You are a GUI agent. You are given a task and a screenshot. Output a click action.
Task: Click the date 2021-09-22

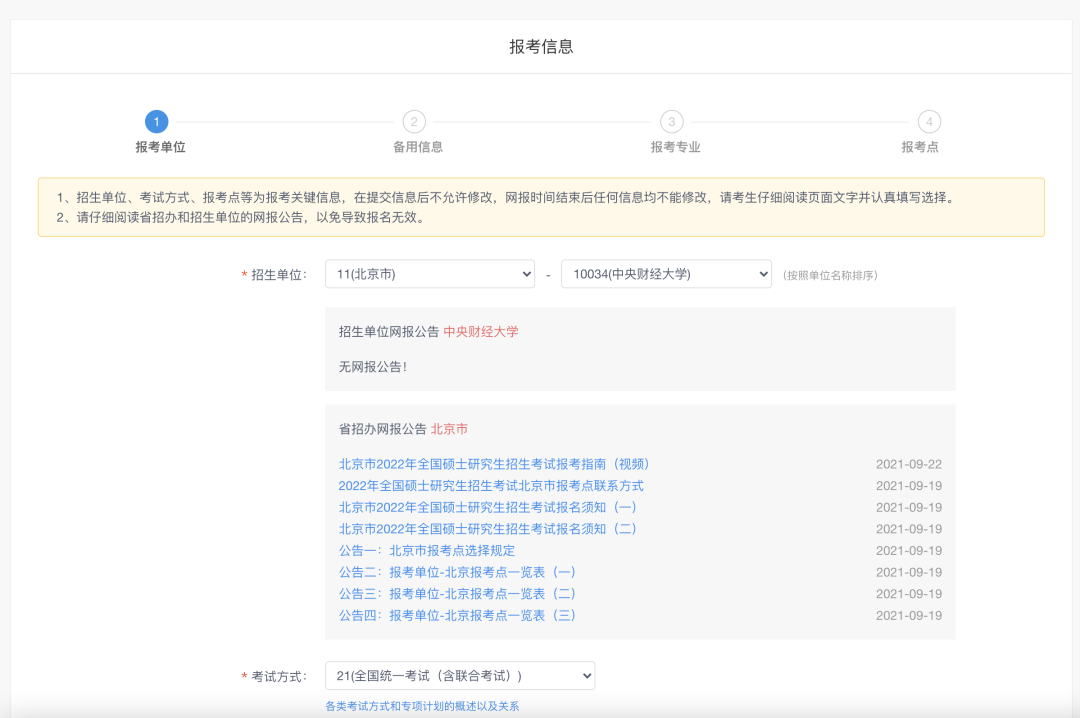908,464
